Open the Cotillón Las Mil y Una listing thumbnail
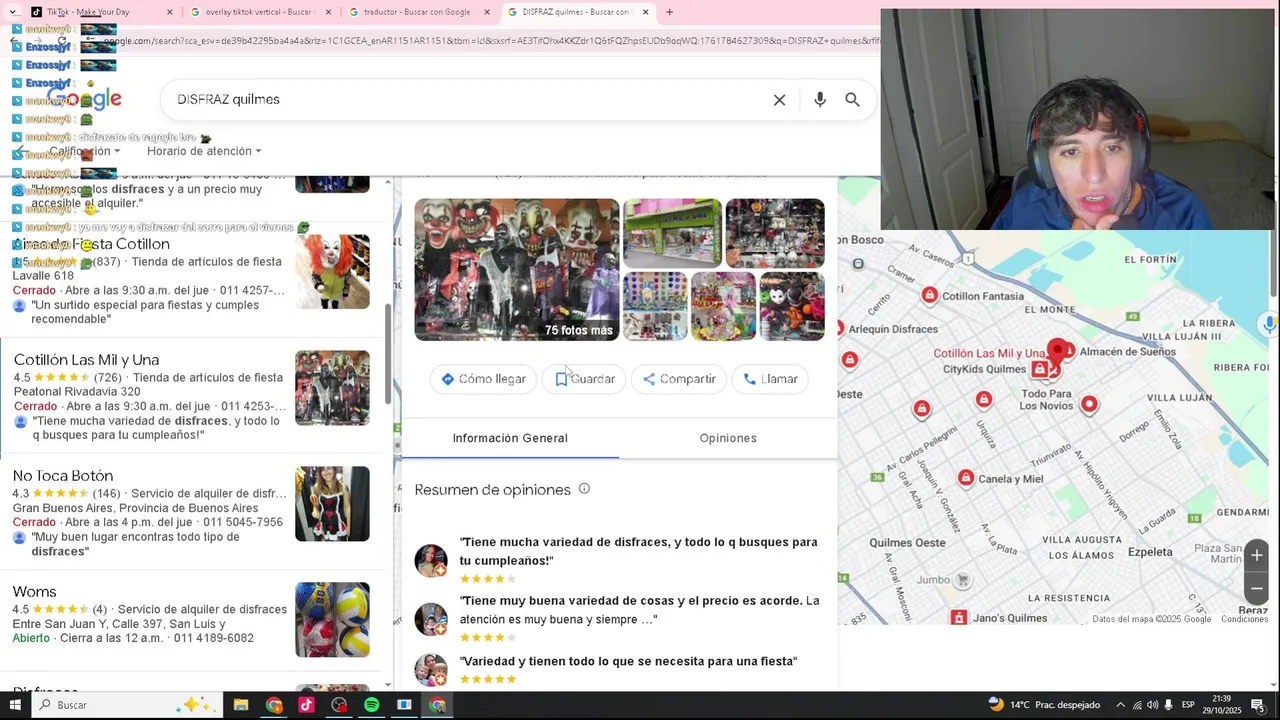The image size is (1280, 720). [x=332, y=388]
